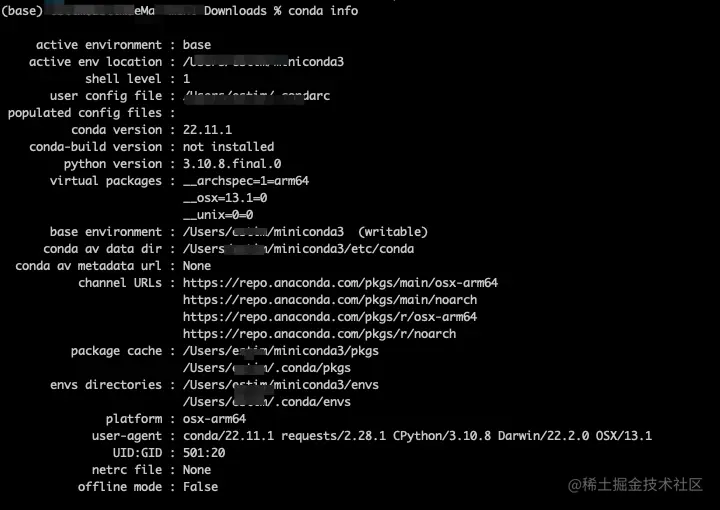Click the .conda/envs directory path
The height and width of the screenshot is (510, 720).
tap(267, 402)
